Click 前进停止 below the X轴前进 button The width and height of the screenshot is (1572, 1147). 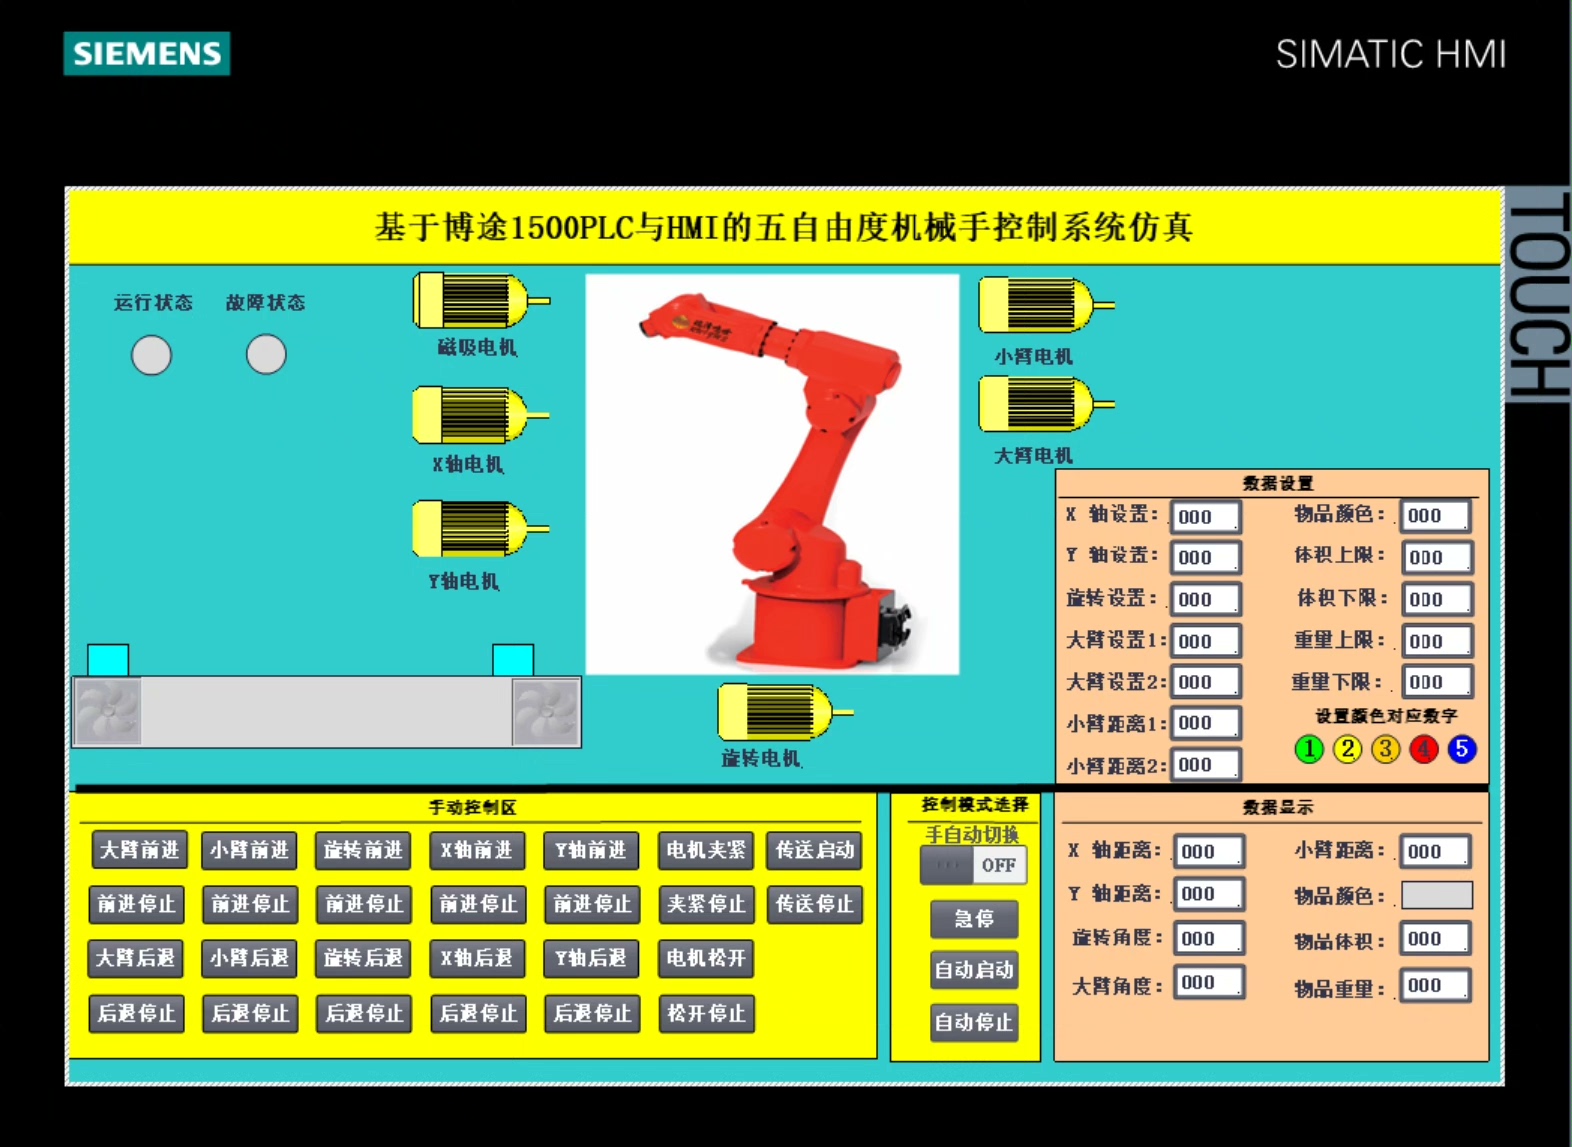[x=477, y=904]
